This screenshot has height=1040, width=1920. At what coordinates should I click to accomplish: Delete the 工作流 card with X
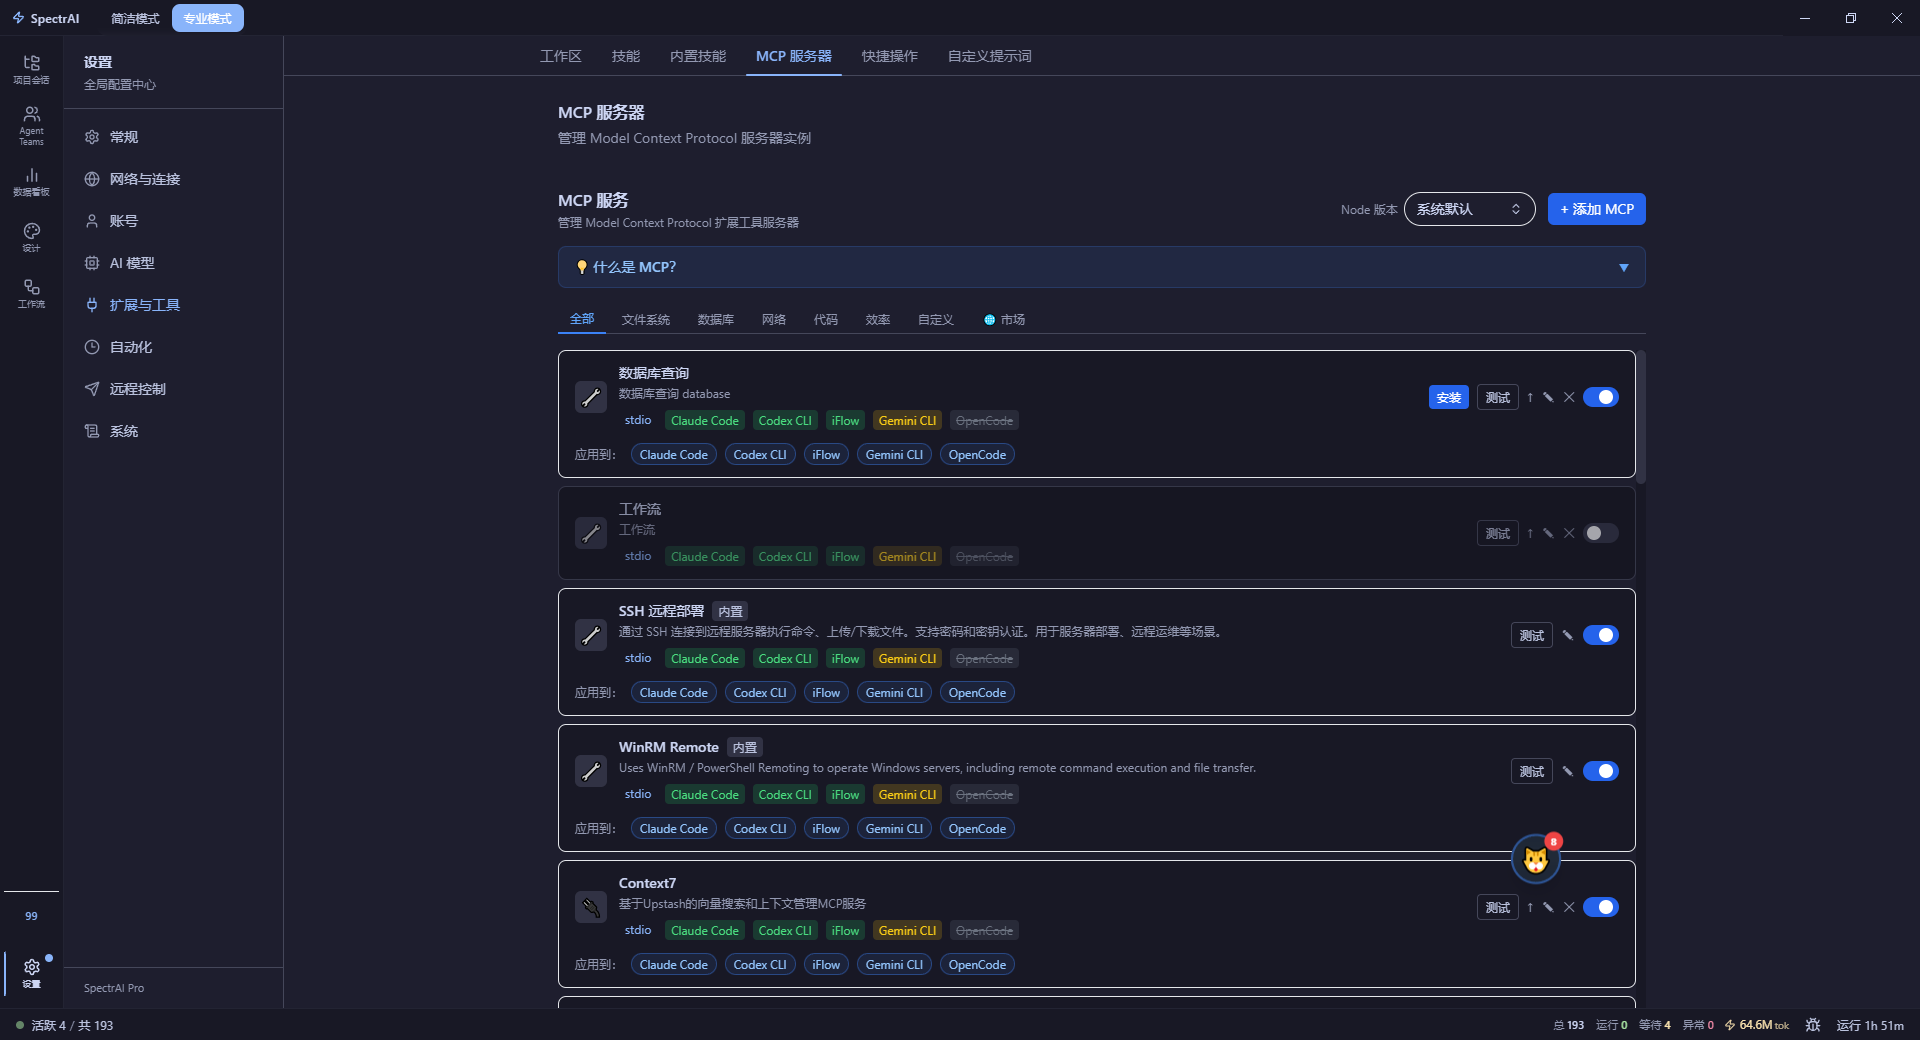1569,533
